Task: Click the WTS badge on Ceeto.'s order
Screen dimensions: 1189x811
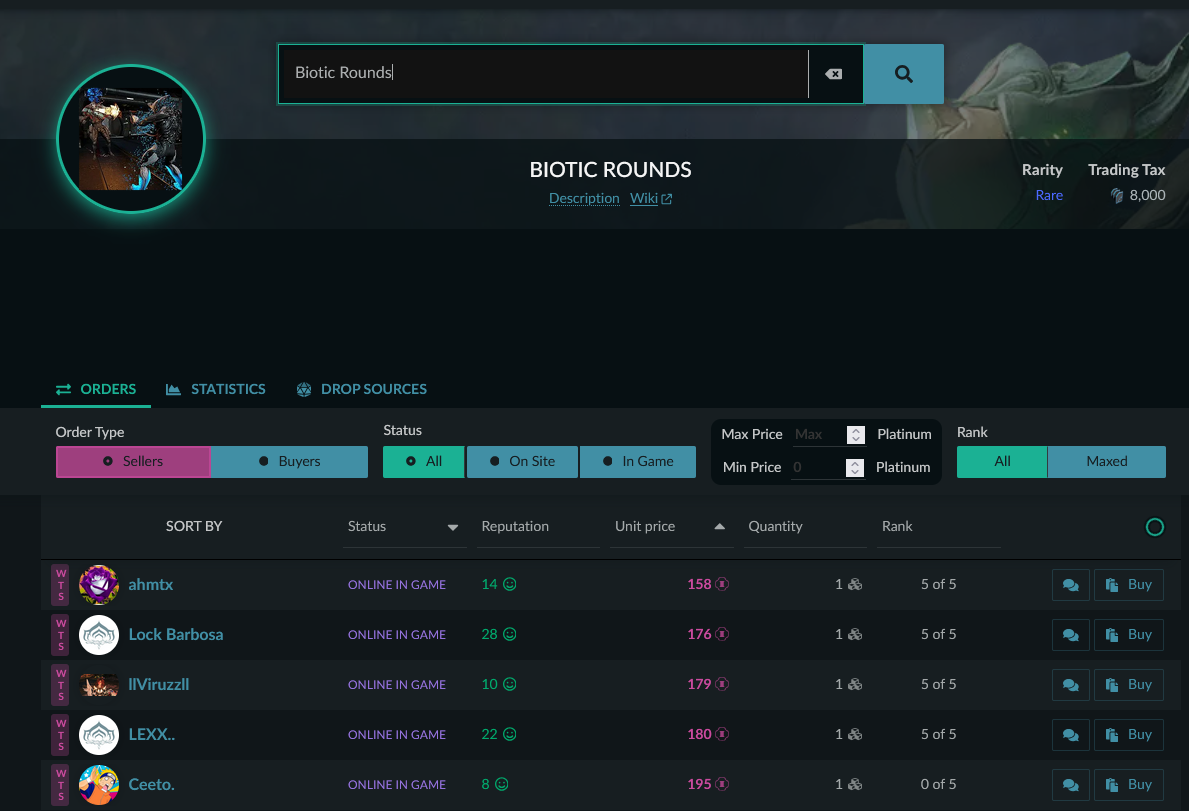Action: (x=61, y=784)
